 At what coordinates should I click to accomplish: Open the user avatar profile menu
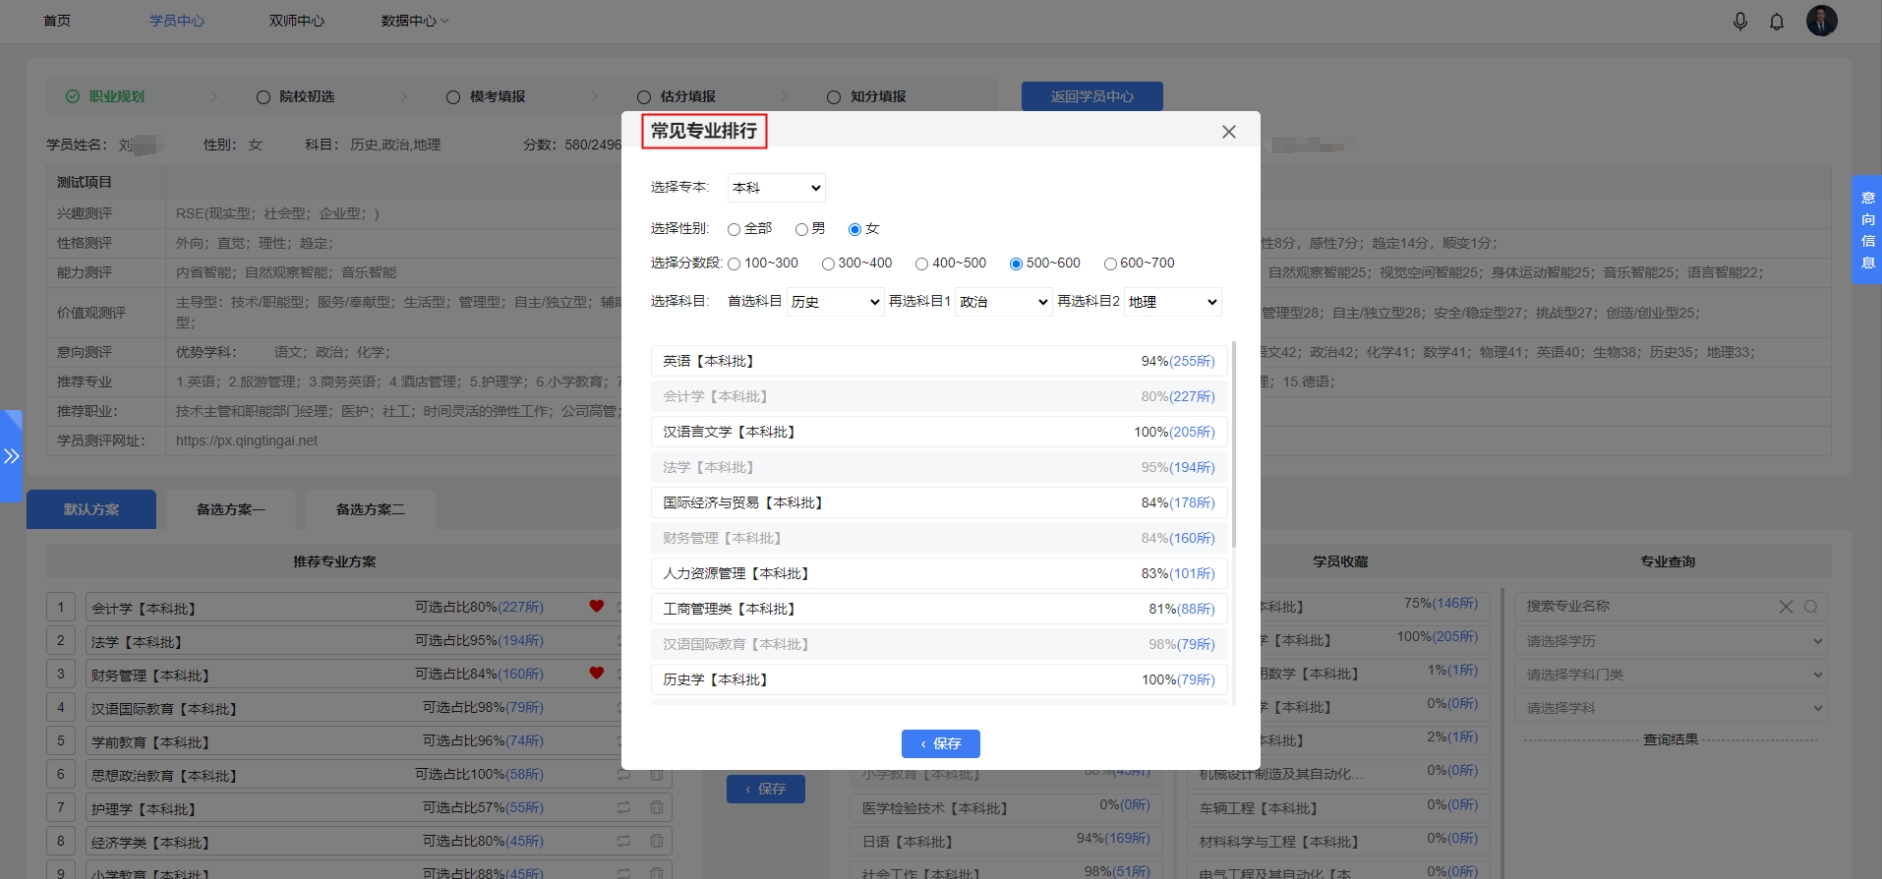(x=1822, y=20)
